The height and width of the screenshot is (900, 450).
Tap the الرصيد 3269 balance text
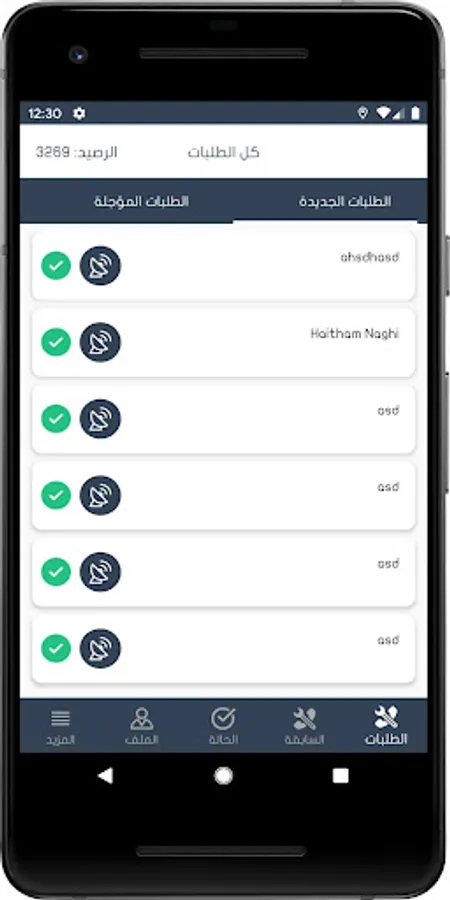[x=76, y=152]
